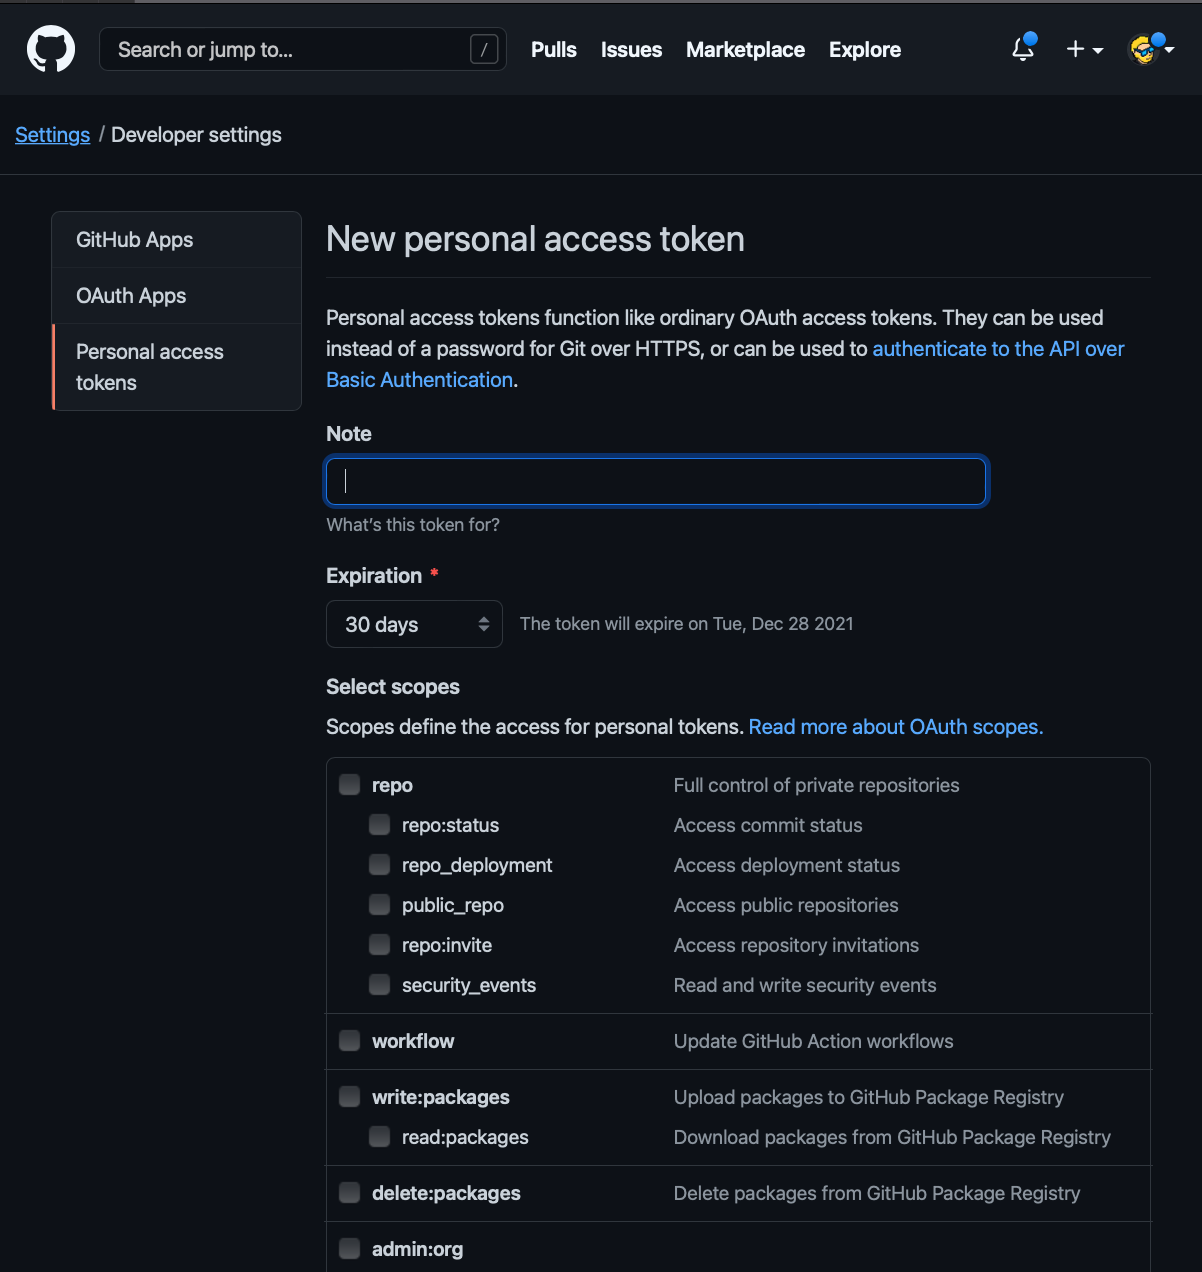Viewport: 1202px width, 1272px height.
Task: Click the GitHub Octocat logo
Action: coord(51,49)
